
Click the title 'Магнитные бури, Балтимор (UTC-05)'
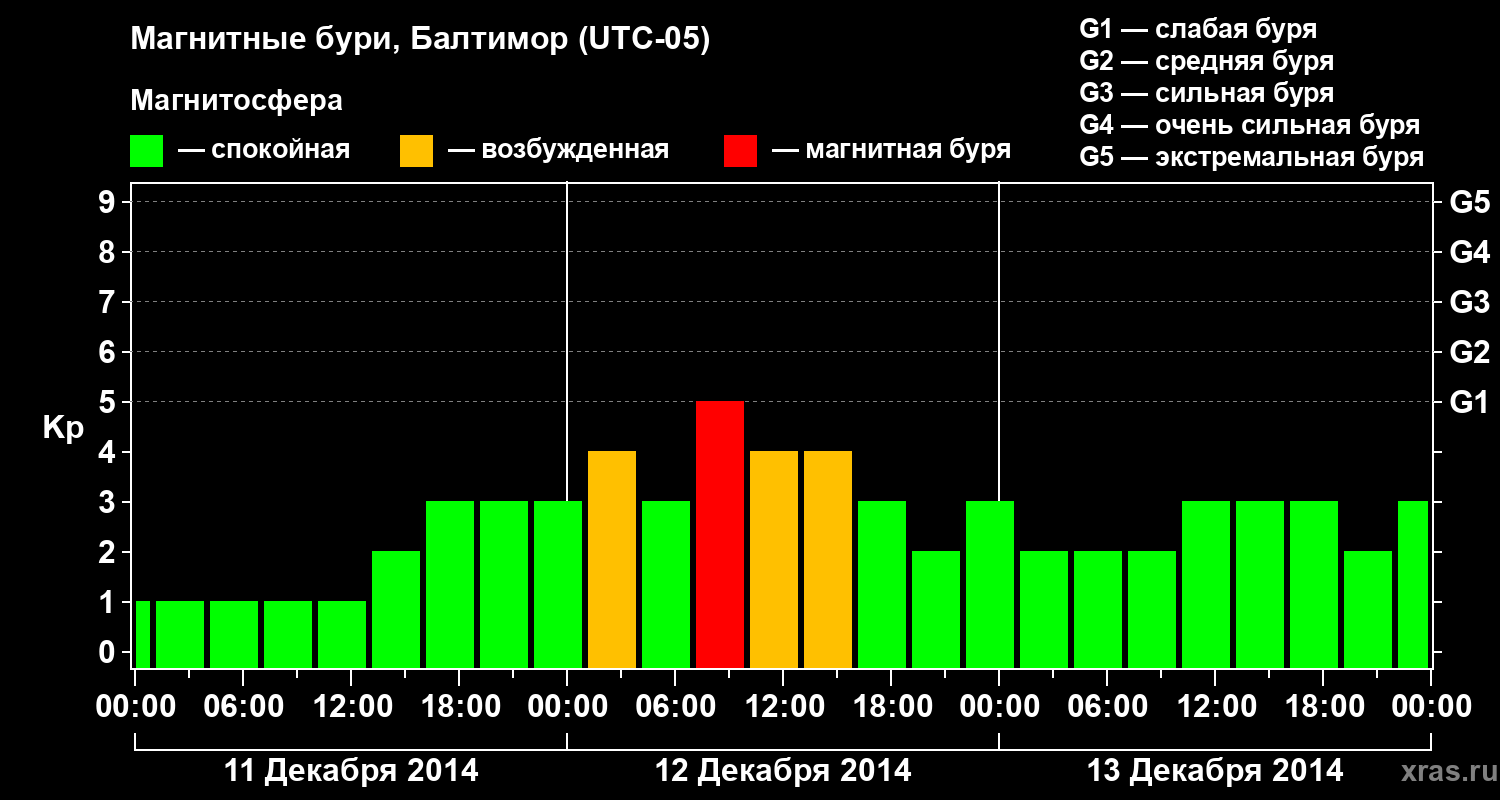pos(420,40)
